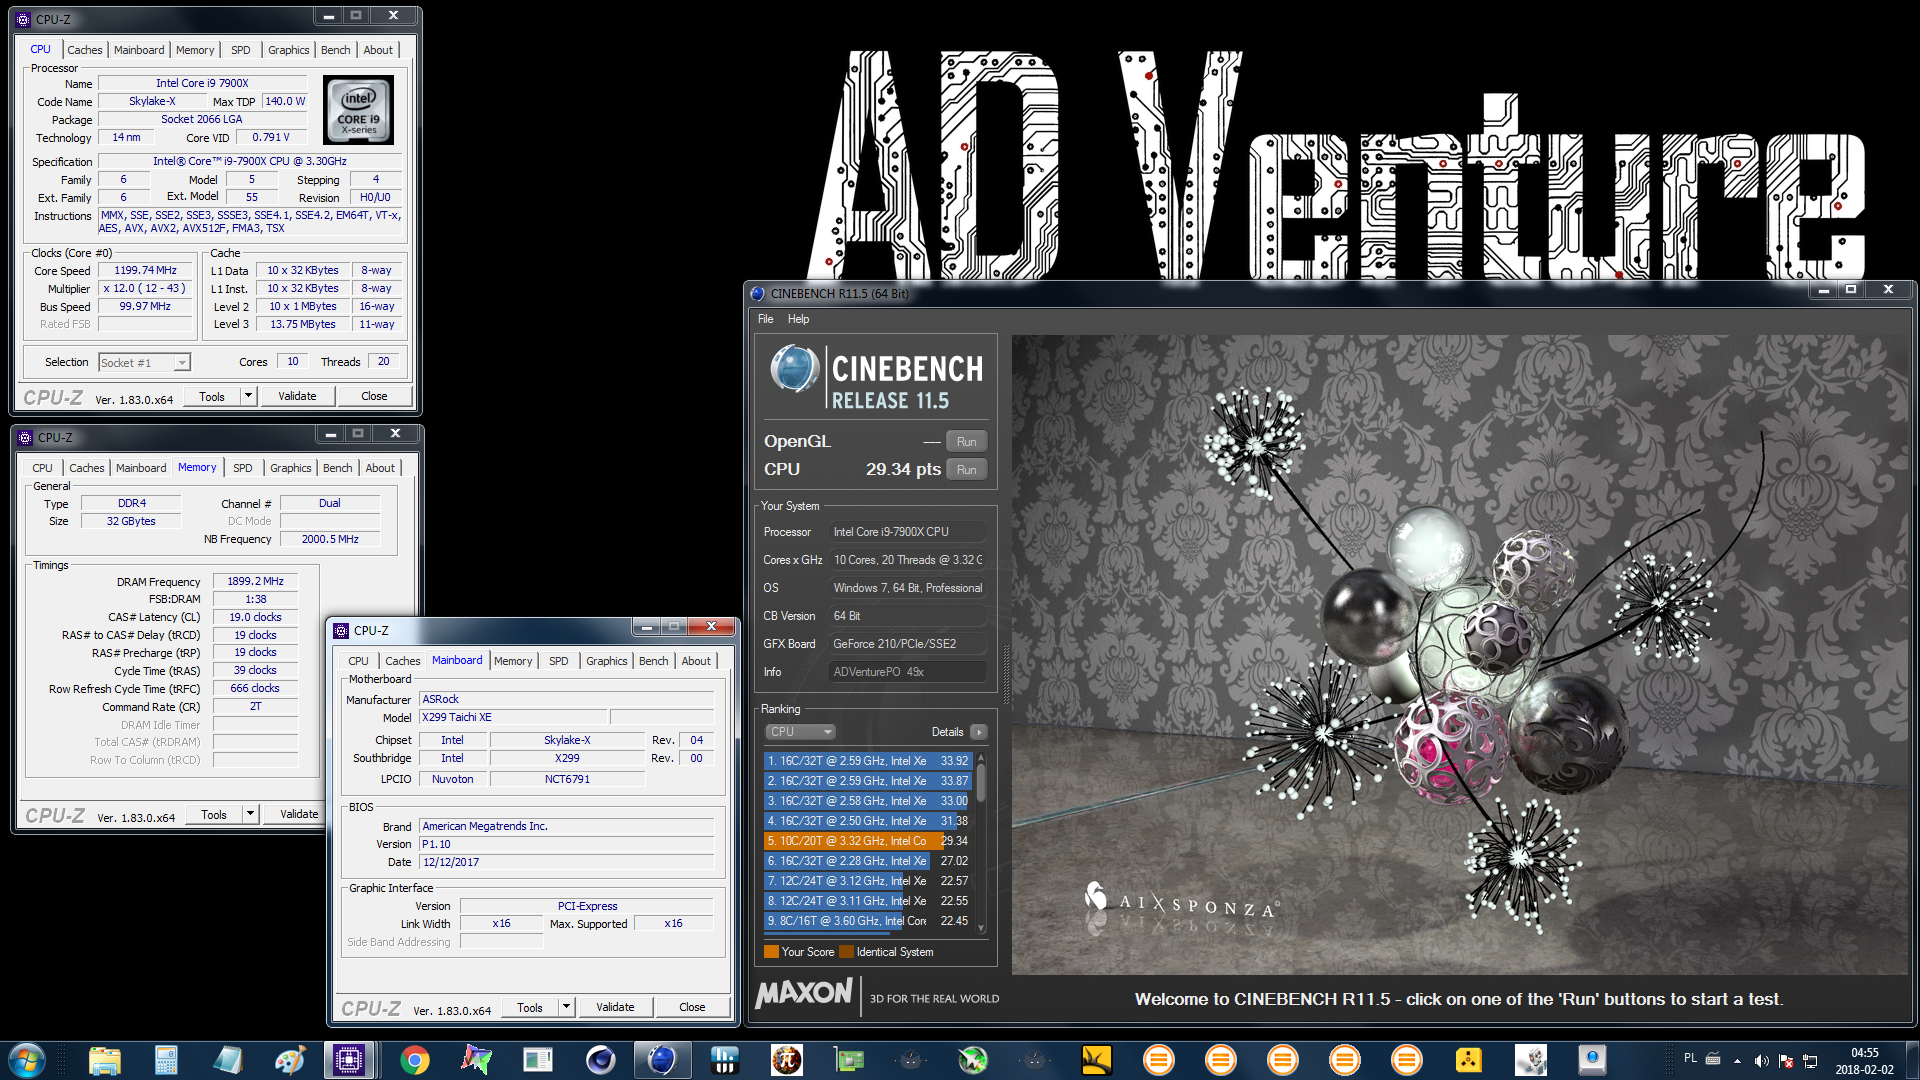Open the green X-star taskbar icon
The width and height of the screenshot is (1920, 1080).
972,1060
